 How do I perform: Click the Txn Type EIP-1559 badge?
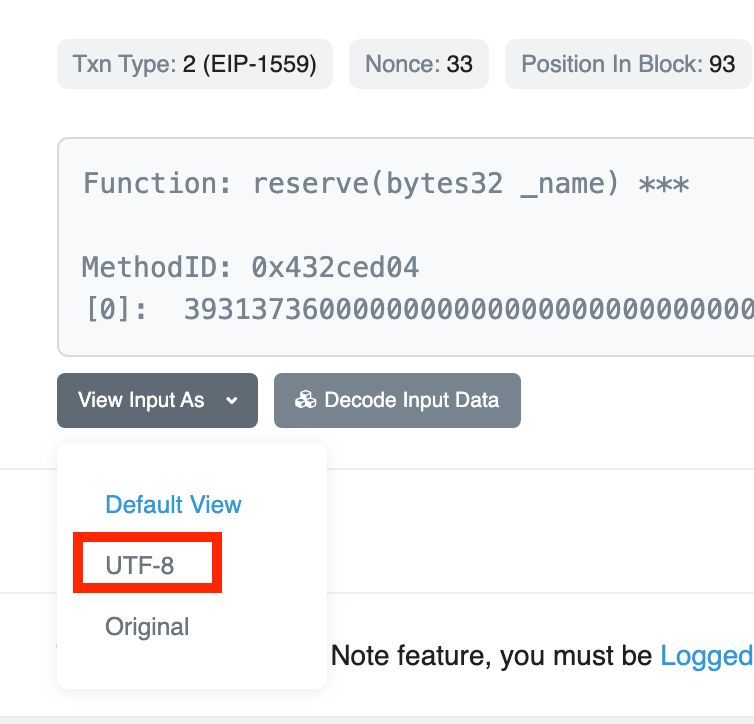point(195,64)
